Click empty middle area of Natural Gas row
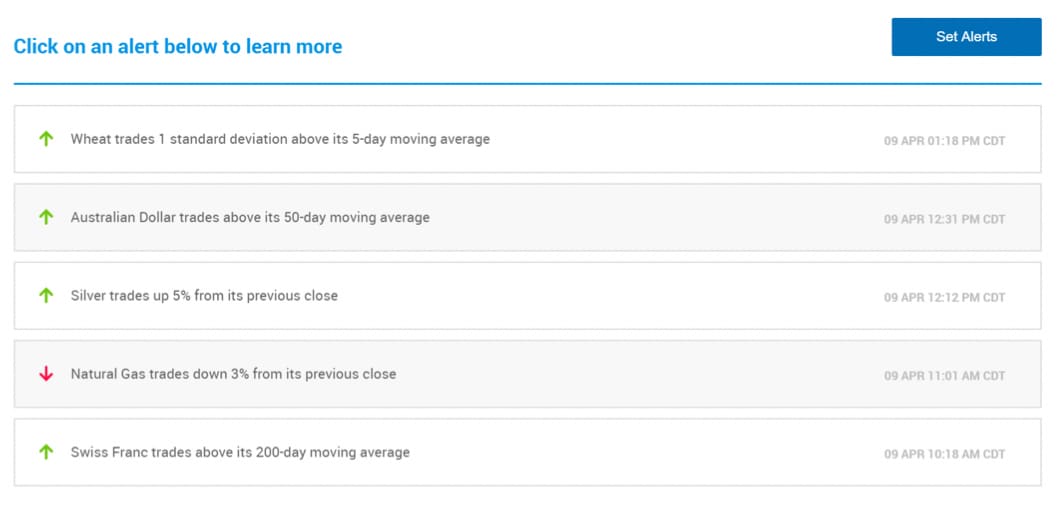1058x506 pixels. point(640,374)
